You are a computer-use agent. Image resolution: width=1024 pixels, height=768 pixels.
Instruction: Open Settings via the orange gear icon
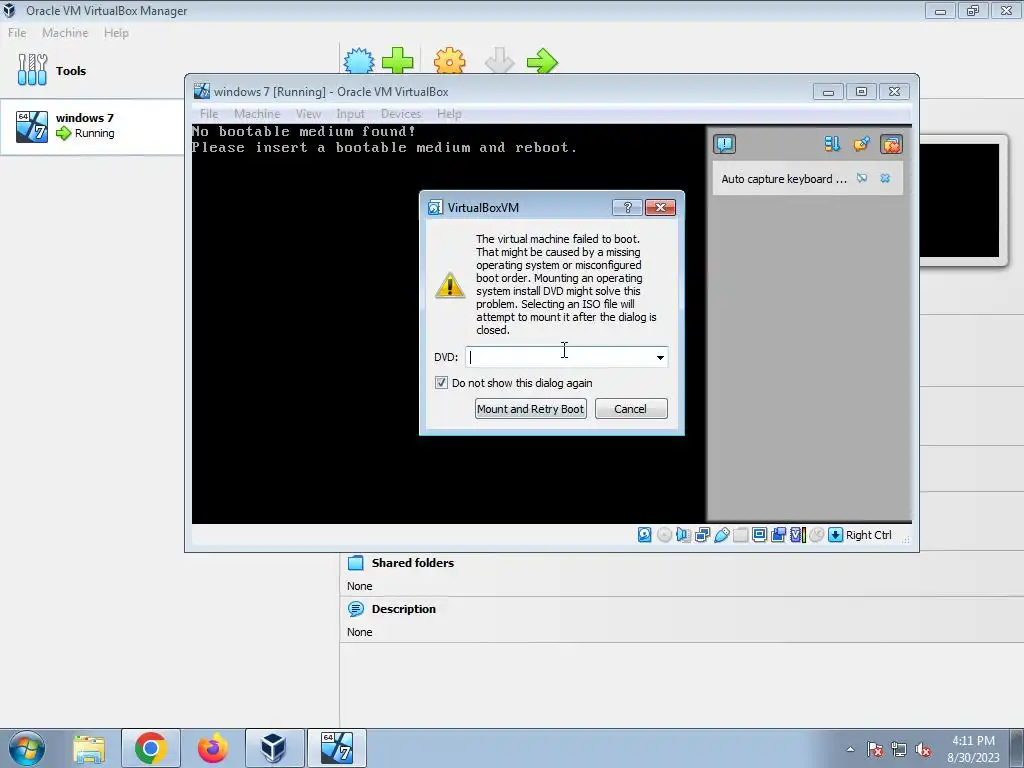(449, 61)
